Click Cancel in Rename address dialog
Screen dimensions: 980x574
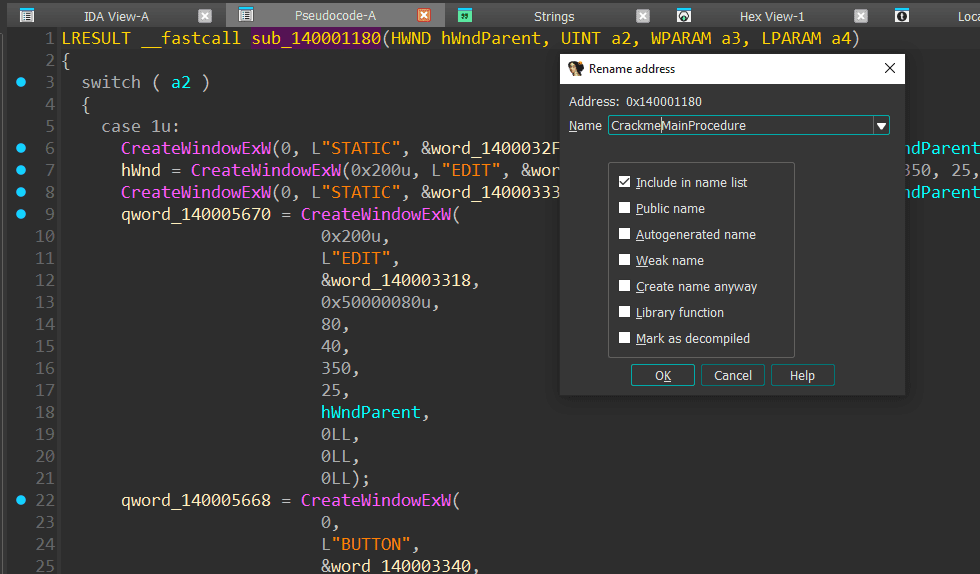[x=733, y=376]
